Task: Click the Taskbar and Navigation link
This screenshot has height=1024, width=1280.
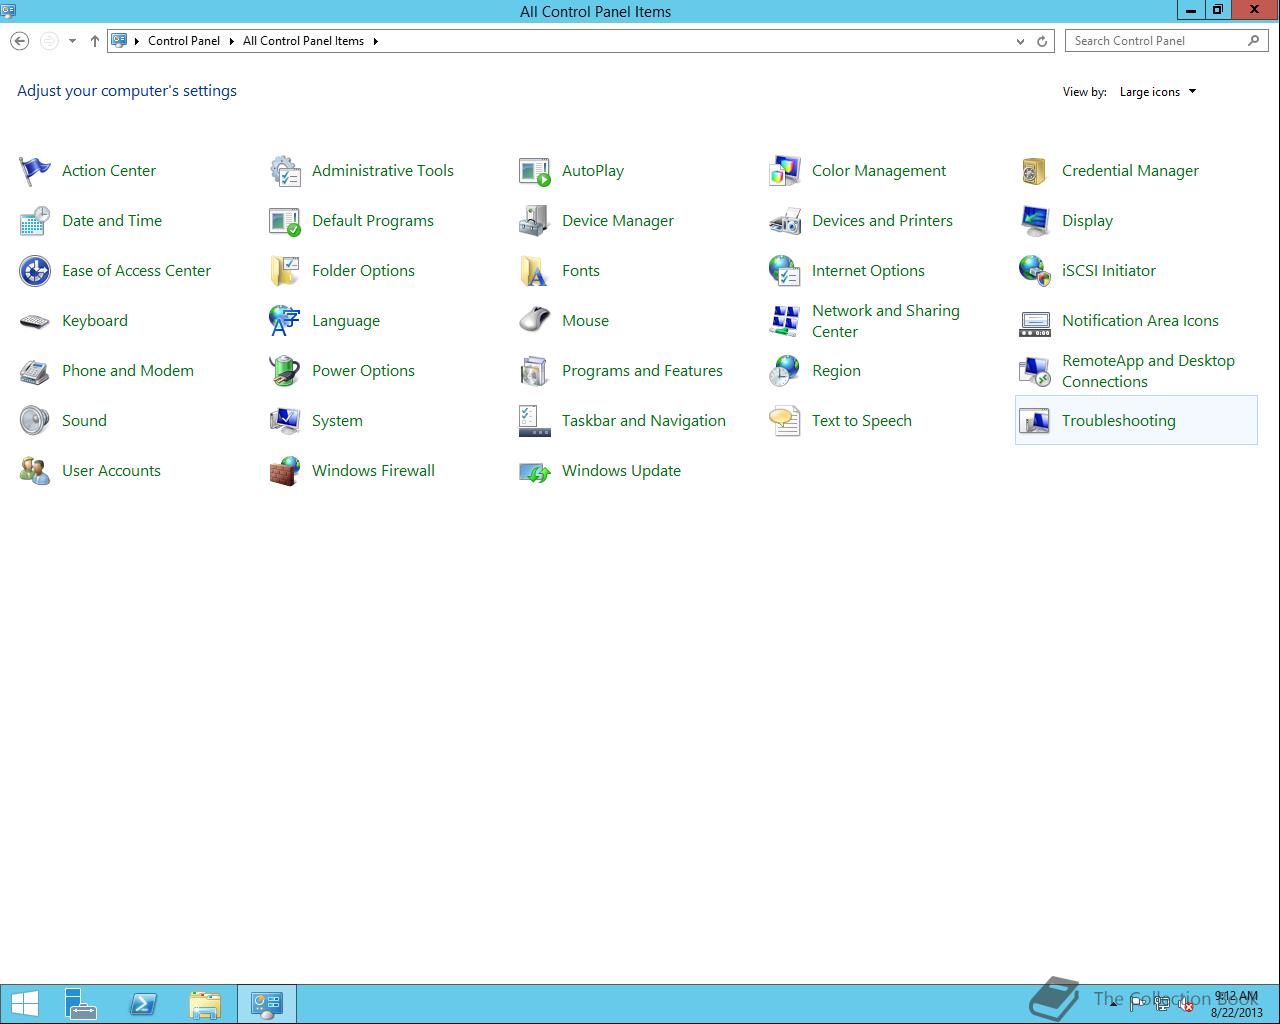Action: [644, 421]
